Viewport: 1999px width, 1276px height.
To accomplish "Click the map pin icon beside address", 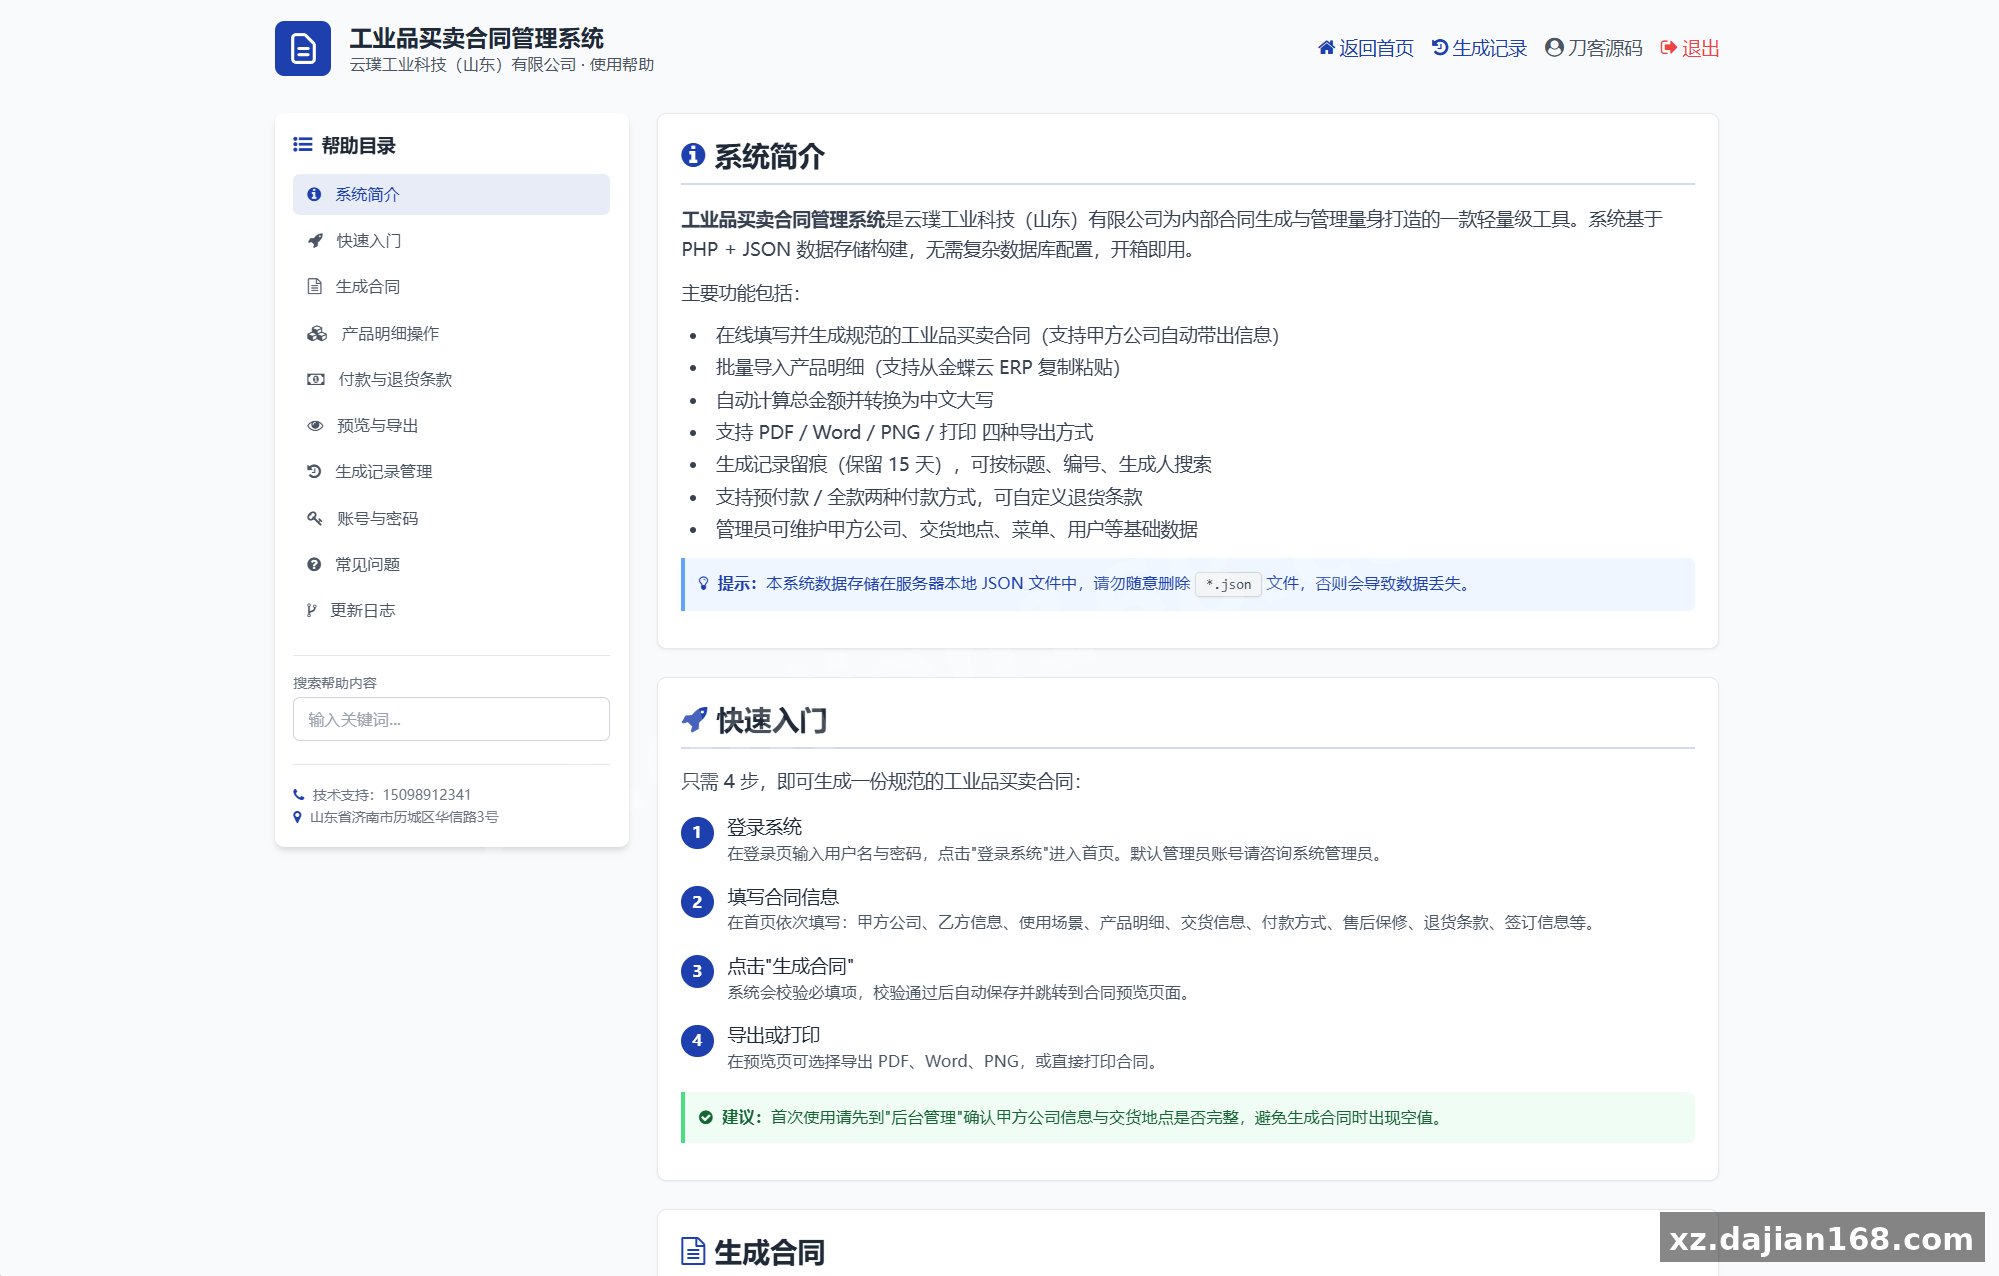I will [x=297, y=817].
